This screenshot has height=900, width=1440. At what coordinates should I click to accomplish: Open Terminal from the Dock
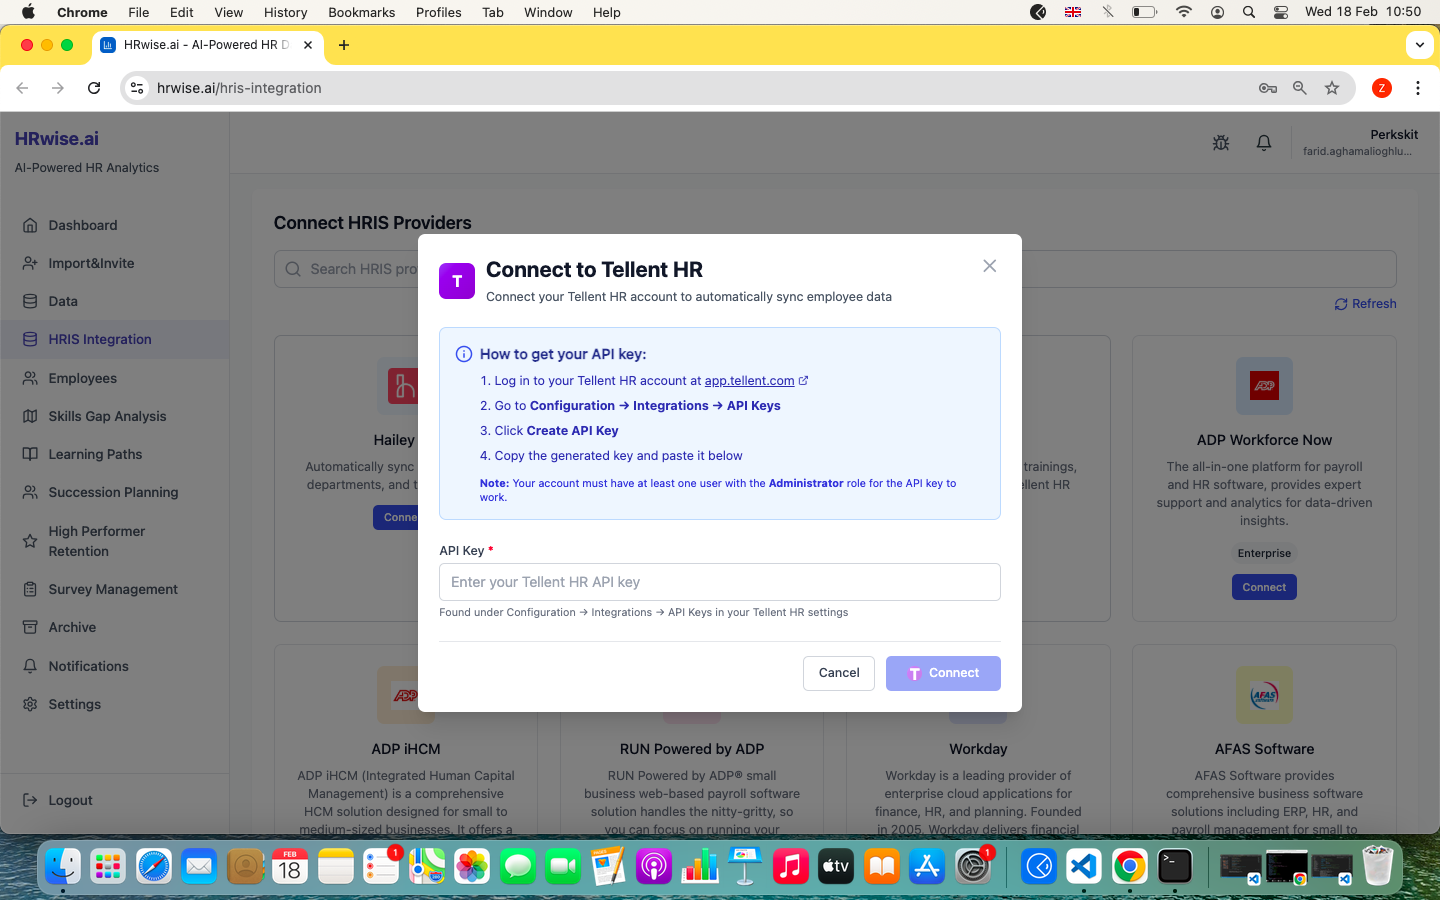1175,866
